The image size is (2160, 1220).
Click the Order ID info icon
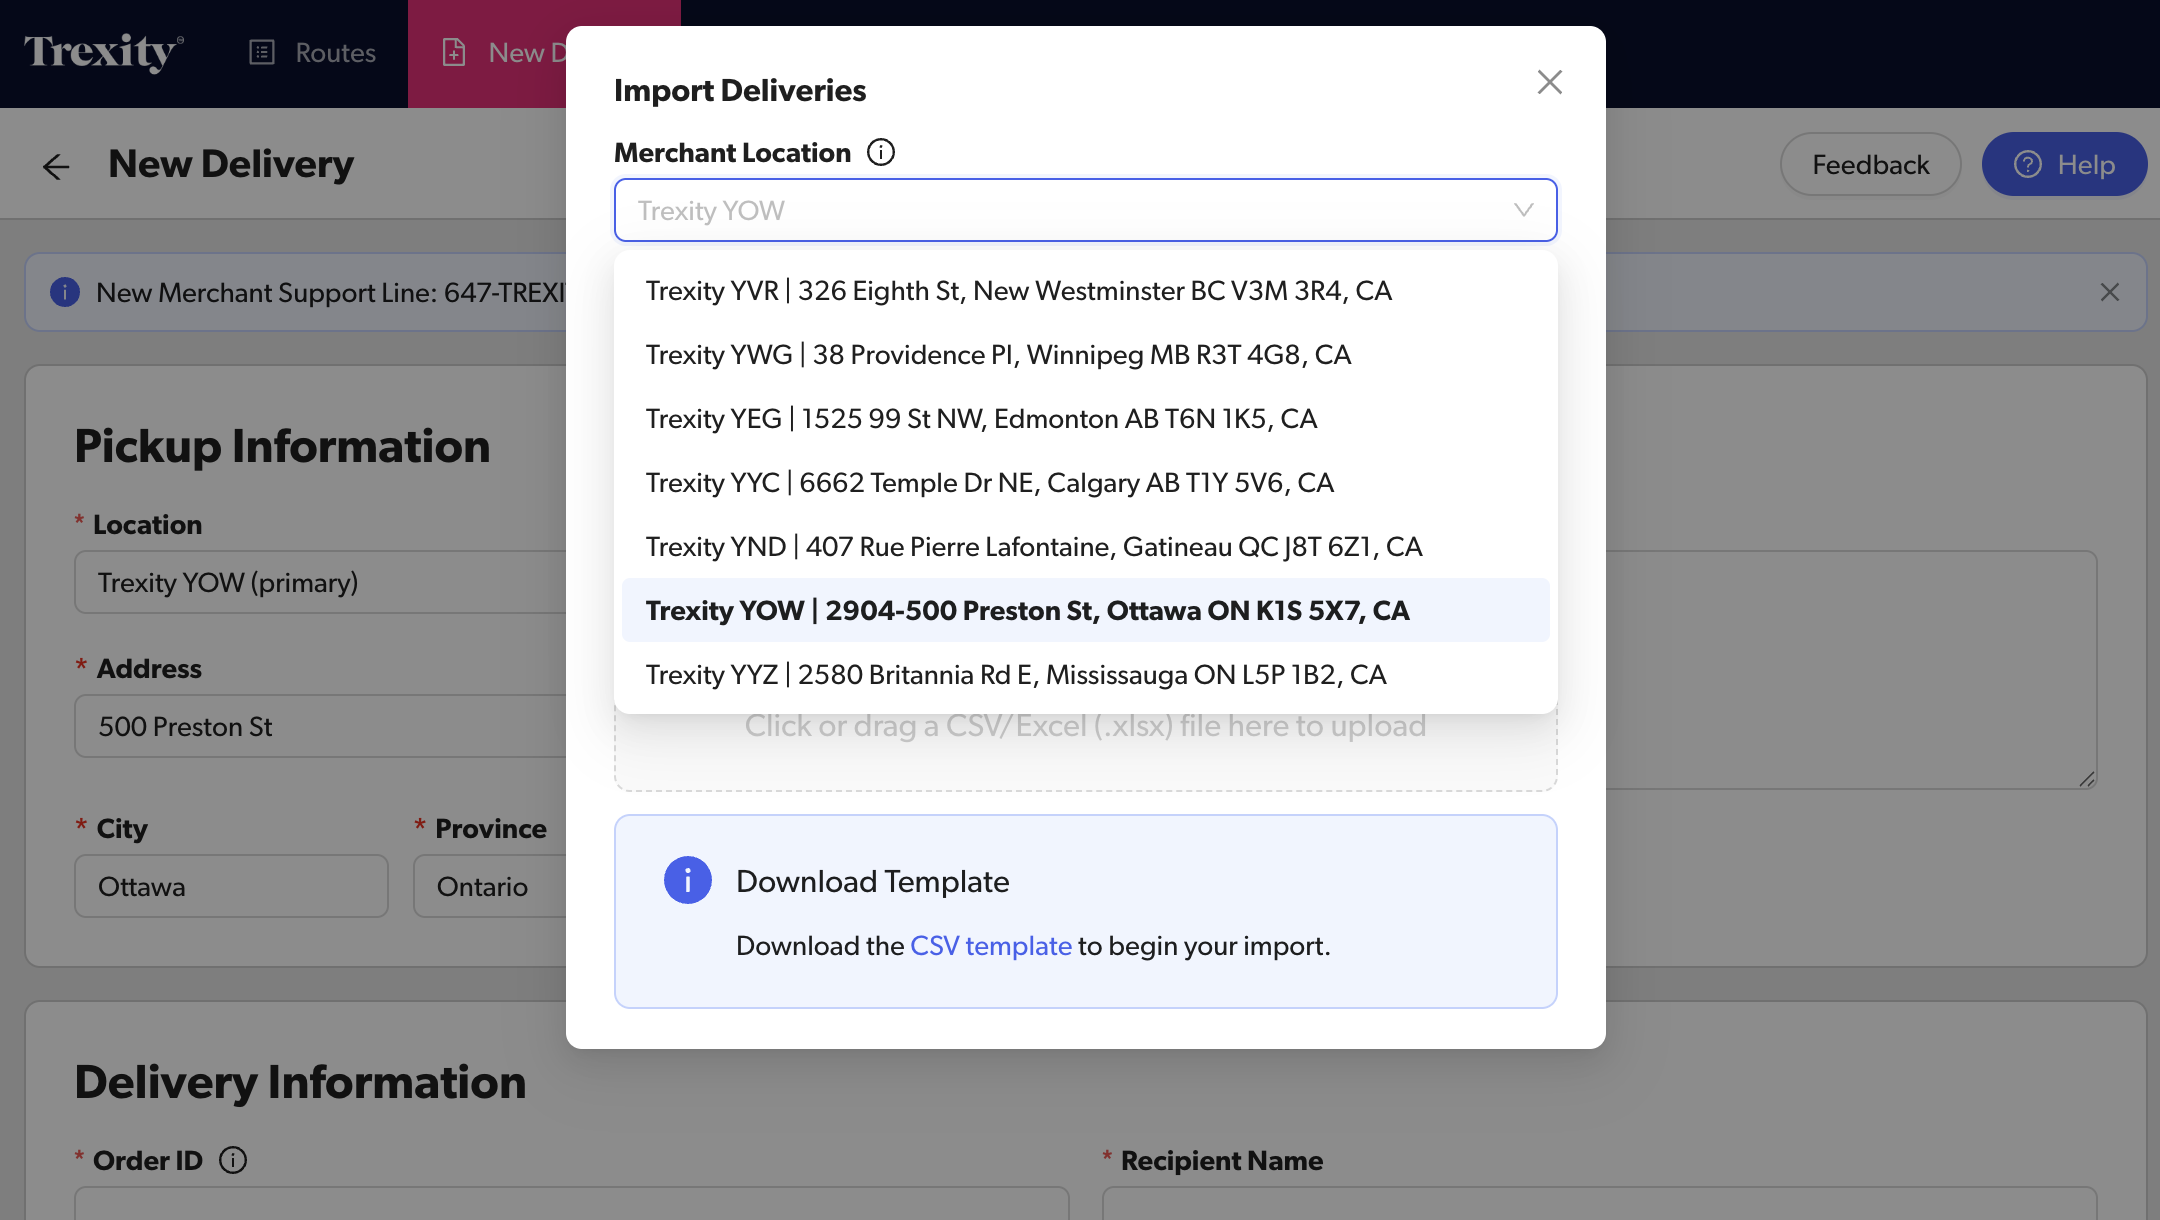coord(233,1160)
